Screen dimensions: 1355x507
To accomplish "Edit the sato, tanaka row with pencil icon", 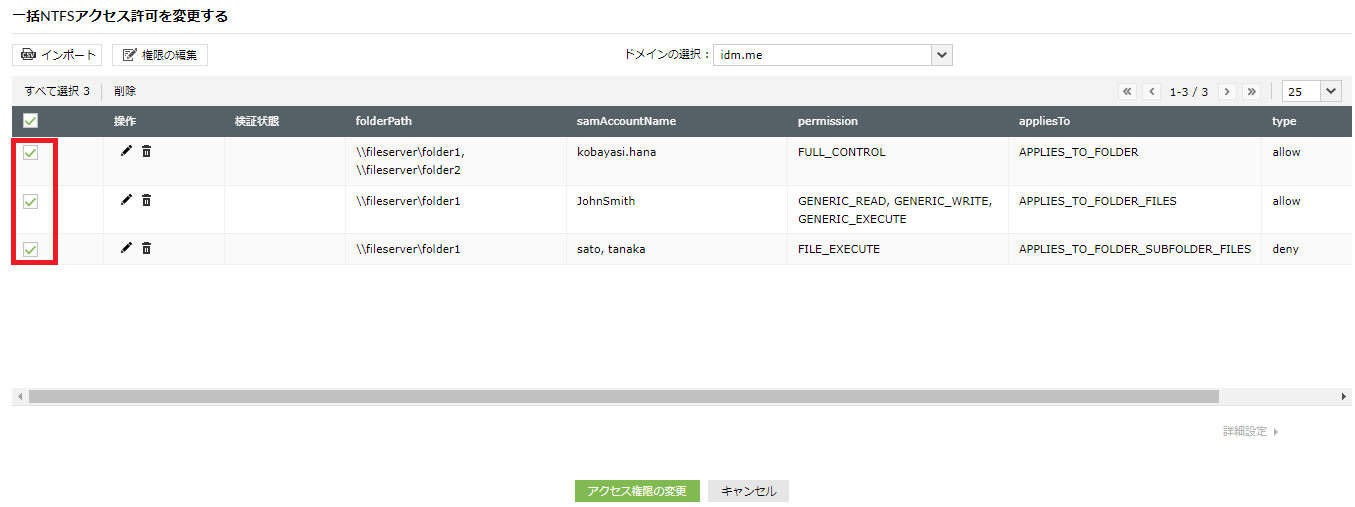I will point(126,248).
